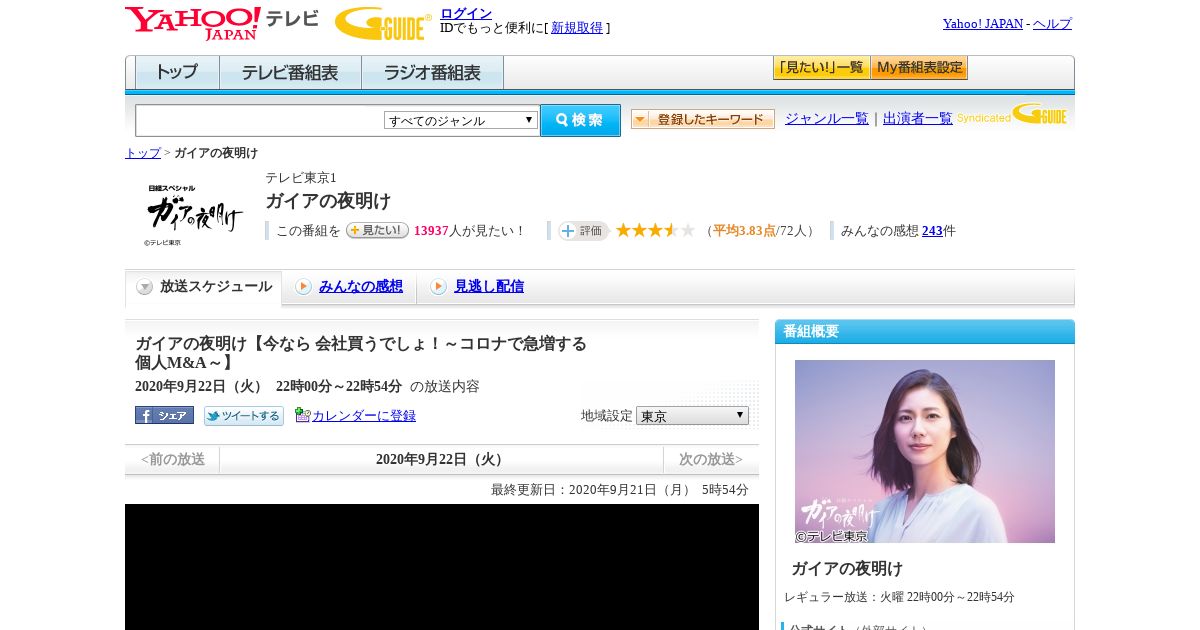Click the arrow icon on 放送スケジュール tab
Screen dimensions: 1200x630
coord(145,287)
